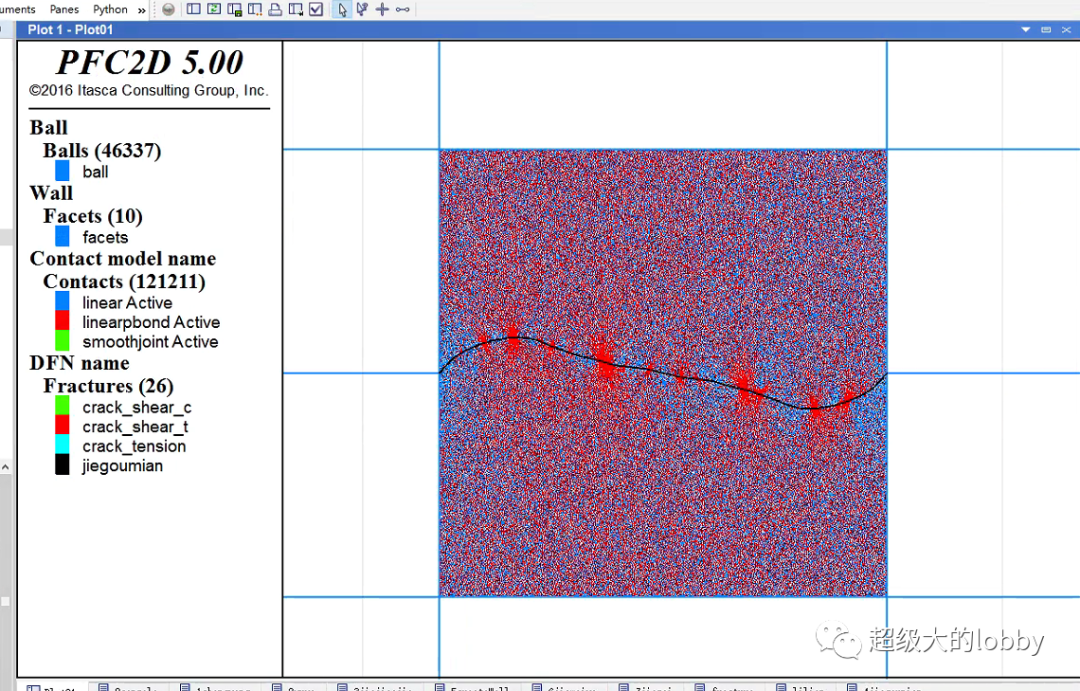Open the Python menu
Image resolution: width=1080 pixels, height=691 pixels.
pos(110,10)
